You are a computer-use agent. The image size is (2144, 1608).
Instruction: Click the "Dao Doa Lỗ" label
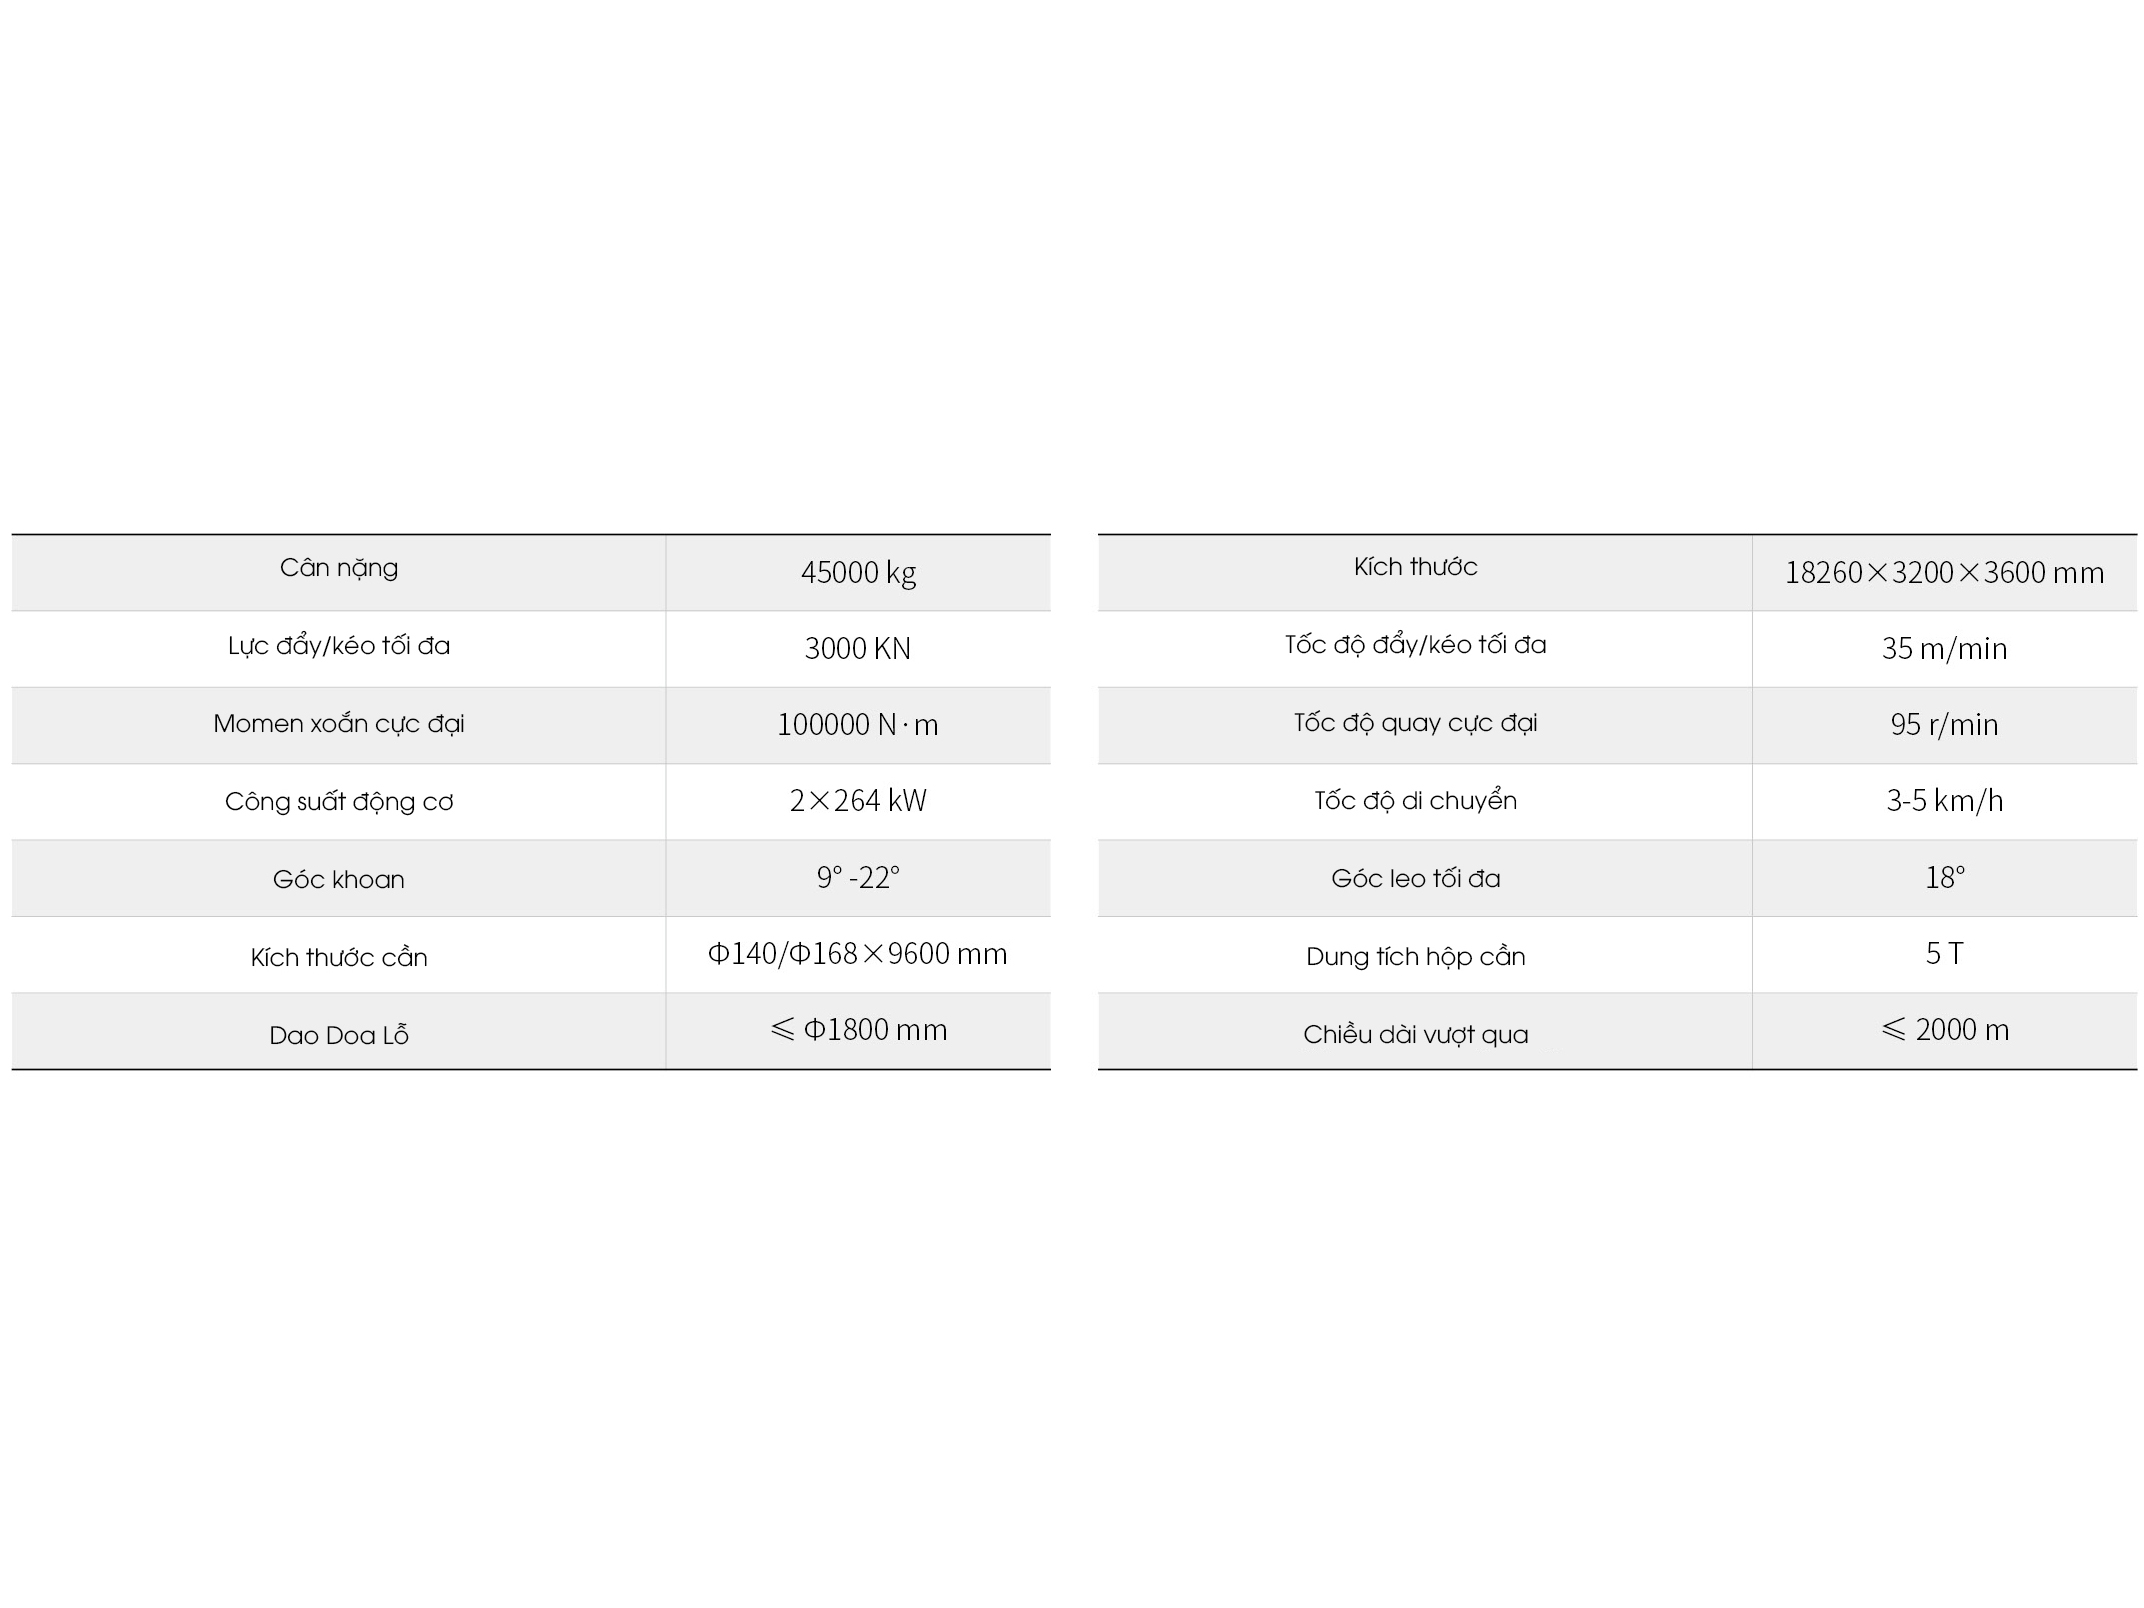[338, 1036]
